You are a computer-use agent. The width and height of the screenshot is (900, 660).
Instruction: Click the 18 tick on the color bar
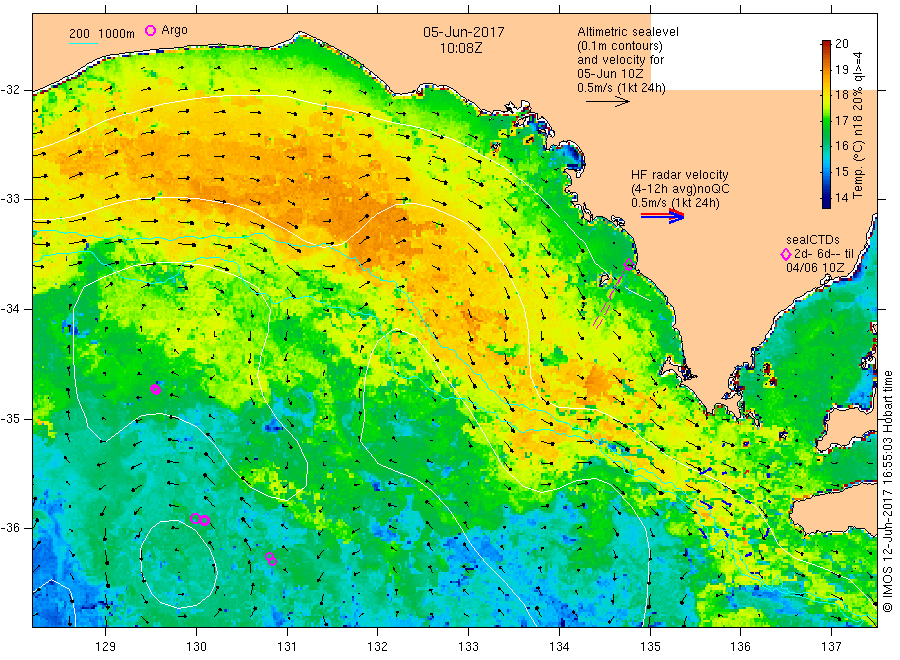841,95
